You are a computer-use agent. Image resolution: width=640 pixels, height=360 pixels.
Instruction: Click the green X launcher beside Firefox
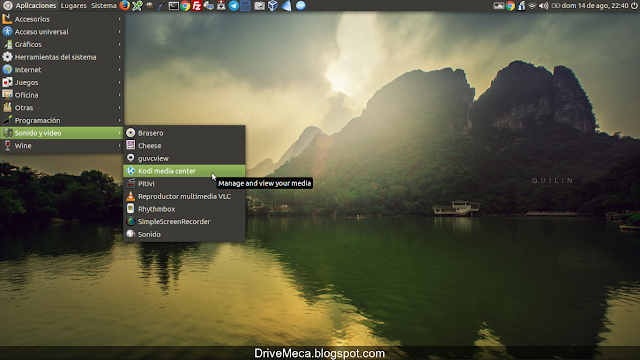[x=137, y=6]
